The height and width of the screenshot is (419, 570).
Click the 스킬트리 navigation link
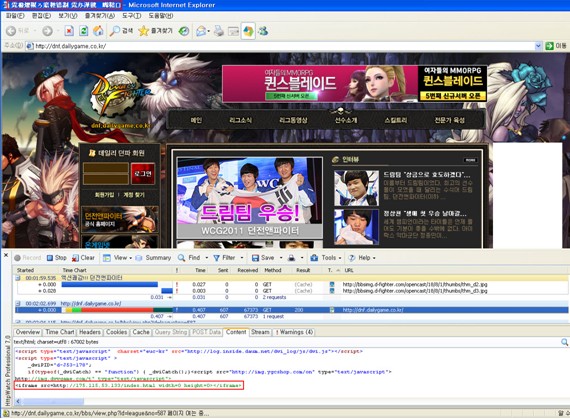coord(396,120)
